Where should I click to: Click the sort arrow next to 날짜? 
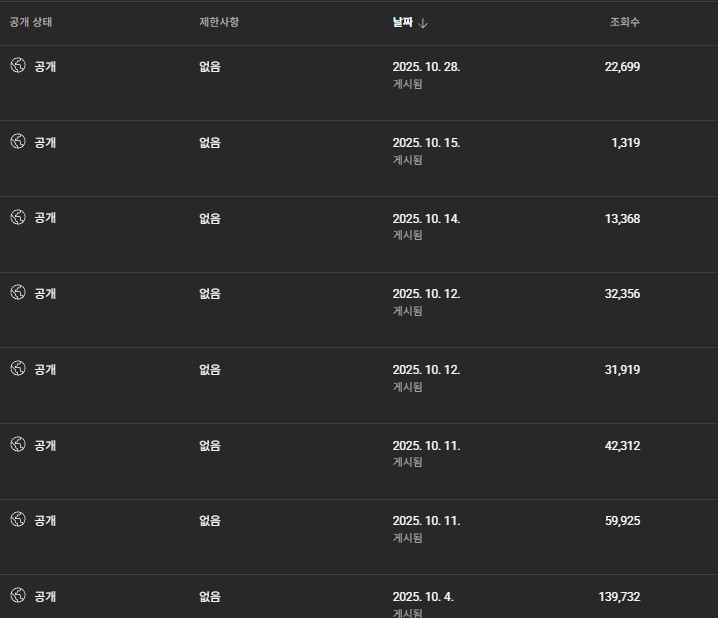click(x=424, y=23)
